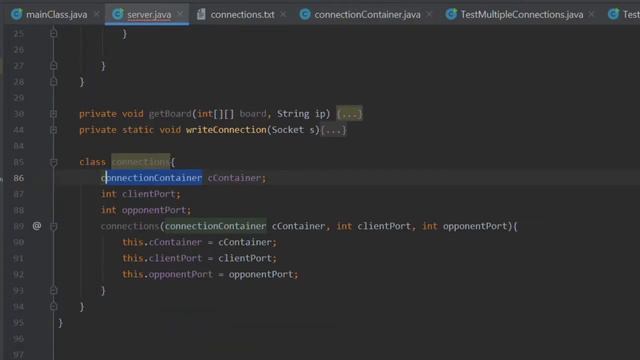Click the TestMultipleConnections.java class icon
The image size is (640, 360).
[x=451, y=14]
